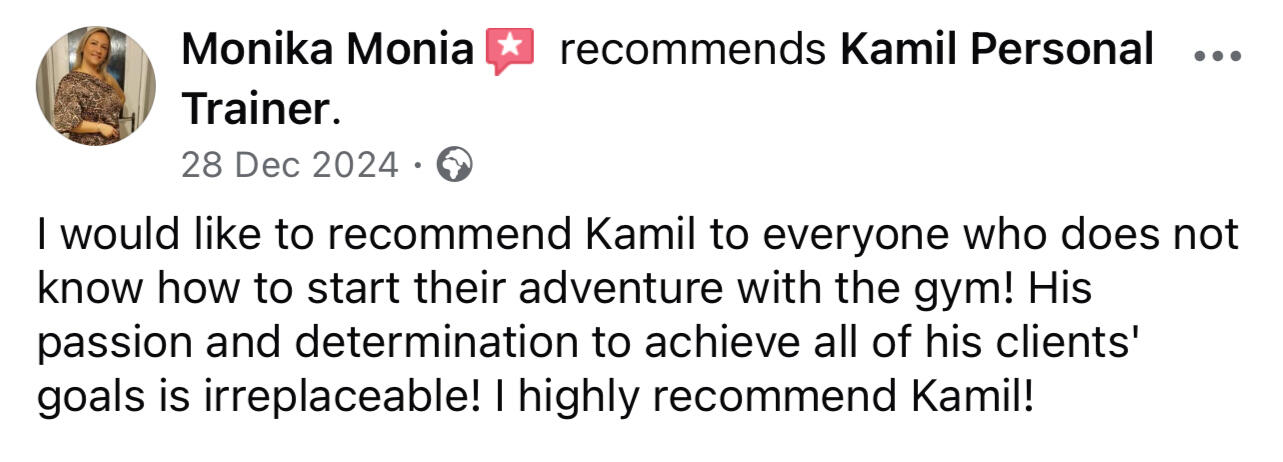Click review line starting "passion and determination"
Image resolution: width=1283 pixels, height=462 pixels.
(589, 345)
